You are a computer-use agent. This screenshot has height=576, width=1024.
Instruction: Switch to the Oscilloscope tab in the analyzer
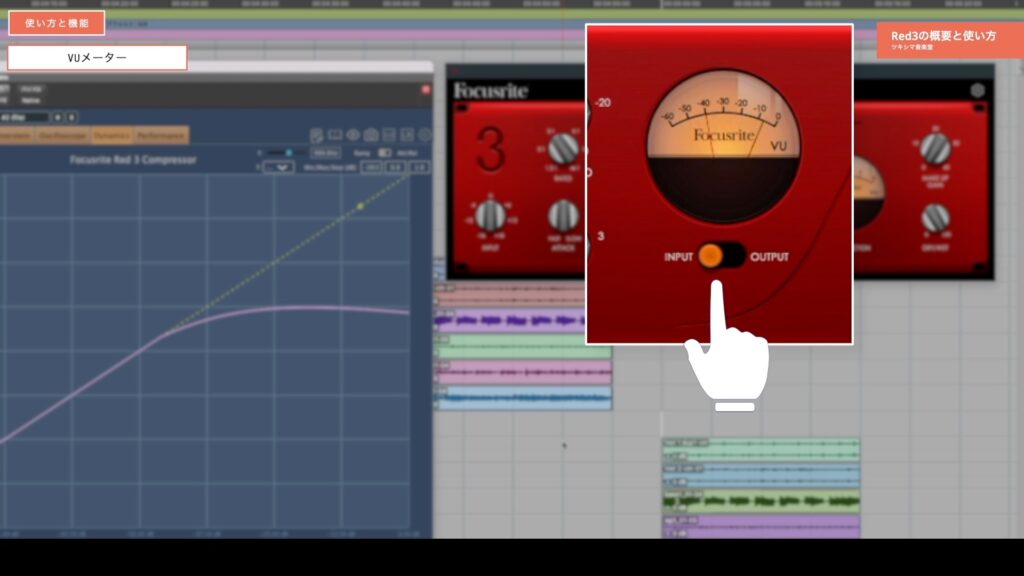point(62,135)
